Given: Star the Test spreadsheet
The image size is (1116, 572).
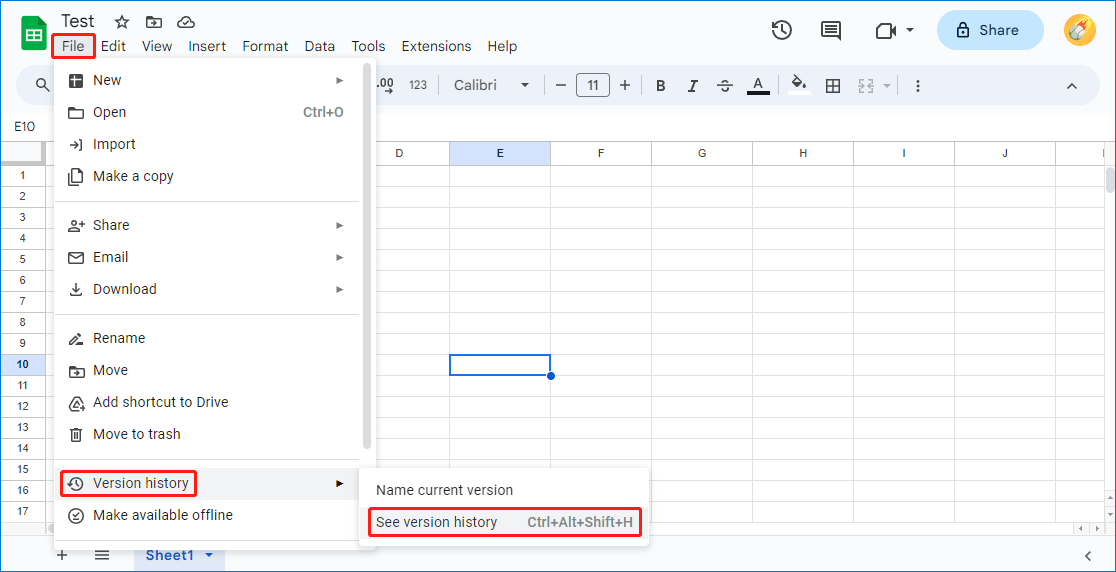Looking at the screenshot, I should click(122, 22).
